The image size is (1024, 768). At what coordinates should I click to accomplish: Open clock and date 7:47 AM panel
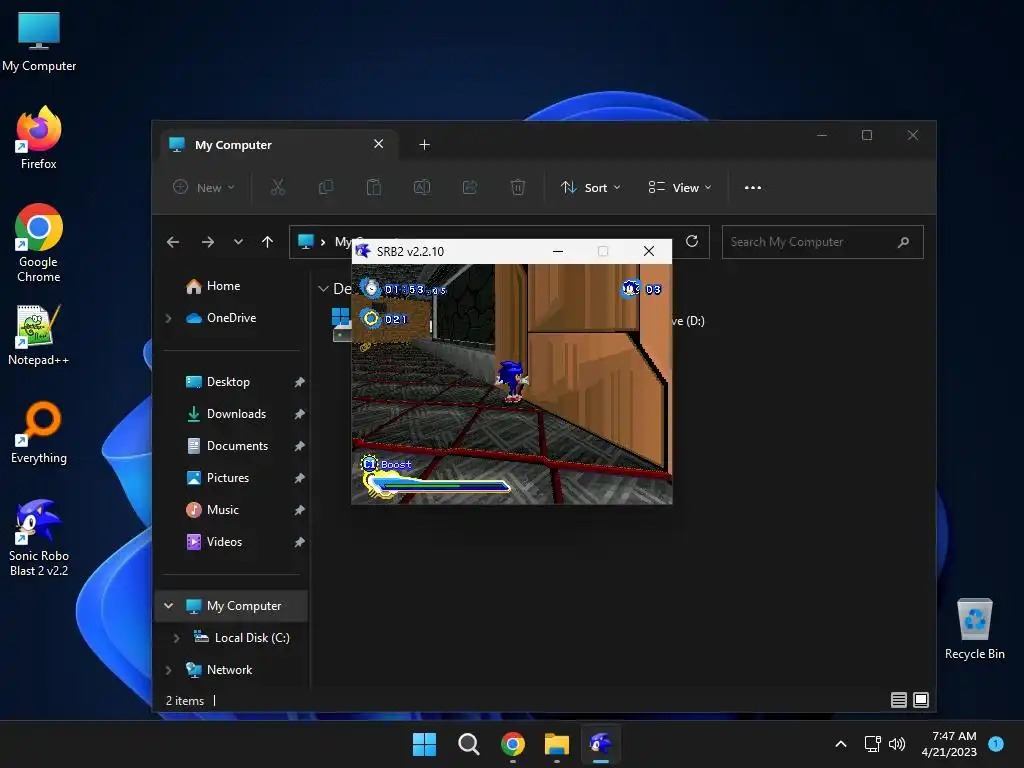coord(949,744)
